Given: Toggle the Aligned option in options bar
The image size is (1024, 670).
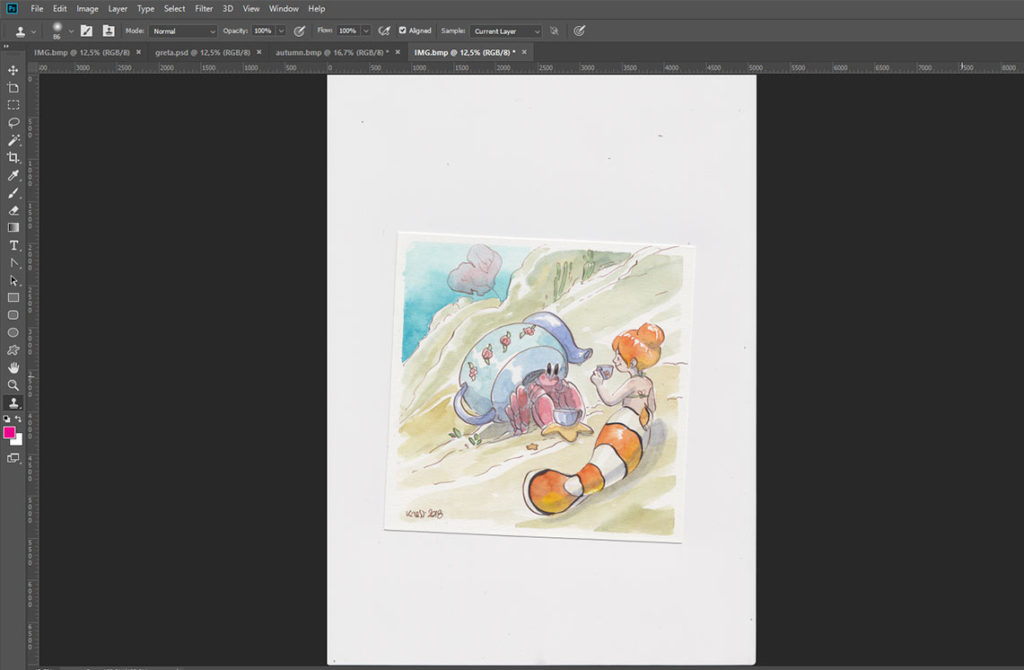Looking at the screenshot, I should (403, 30).
